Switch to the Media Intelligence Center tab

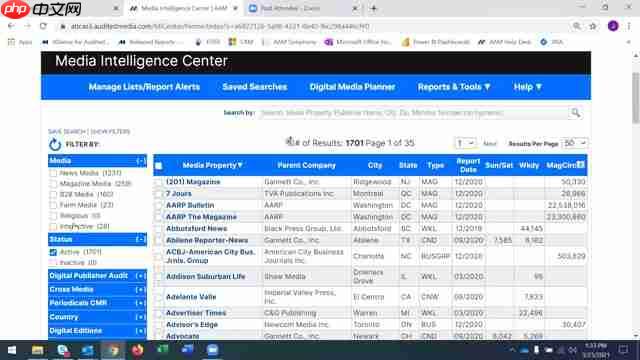point(182,8)
